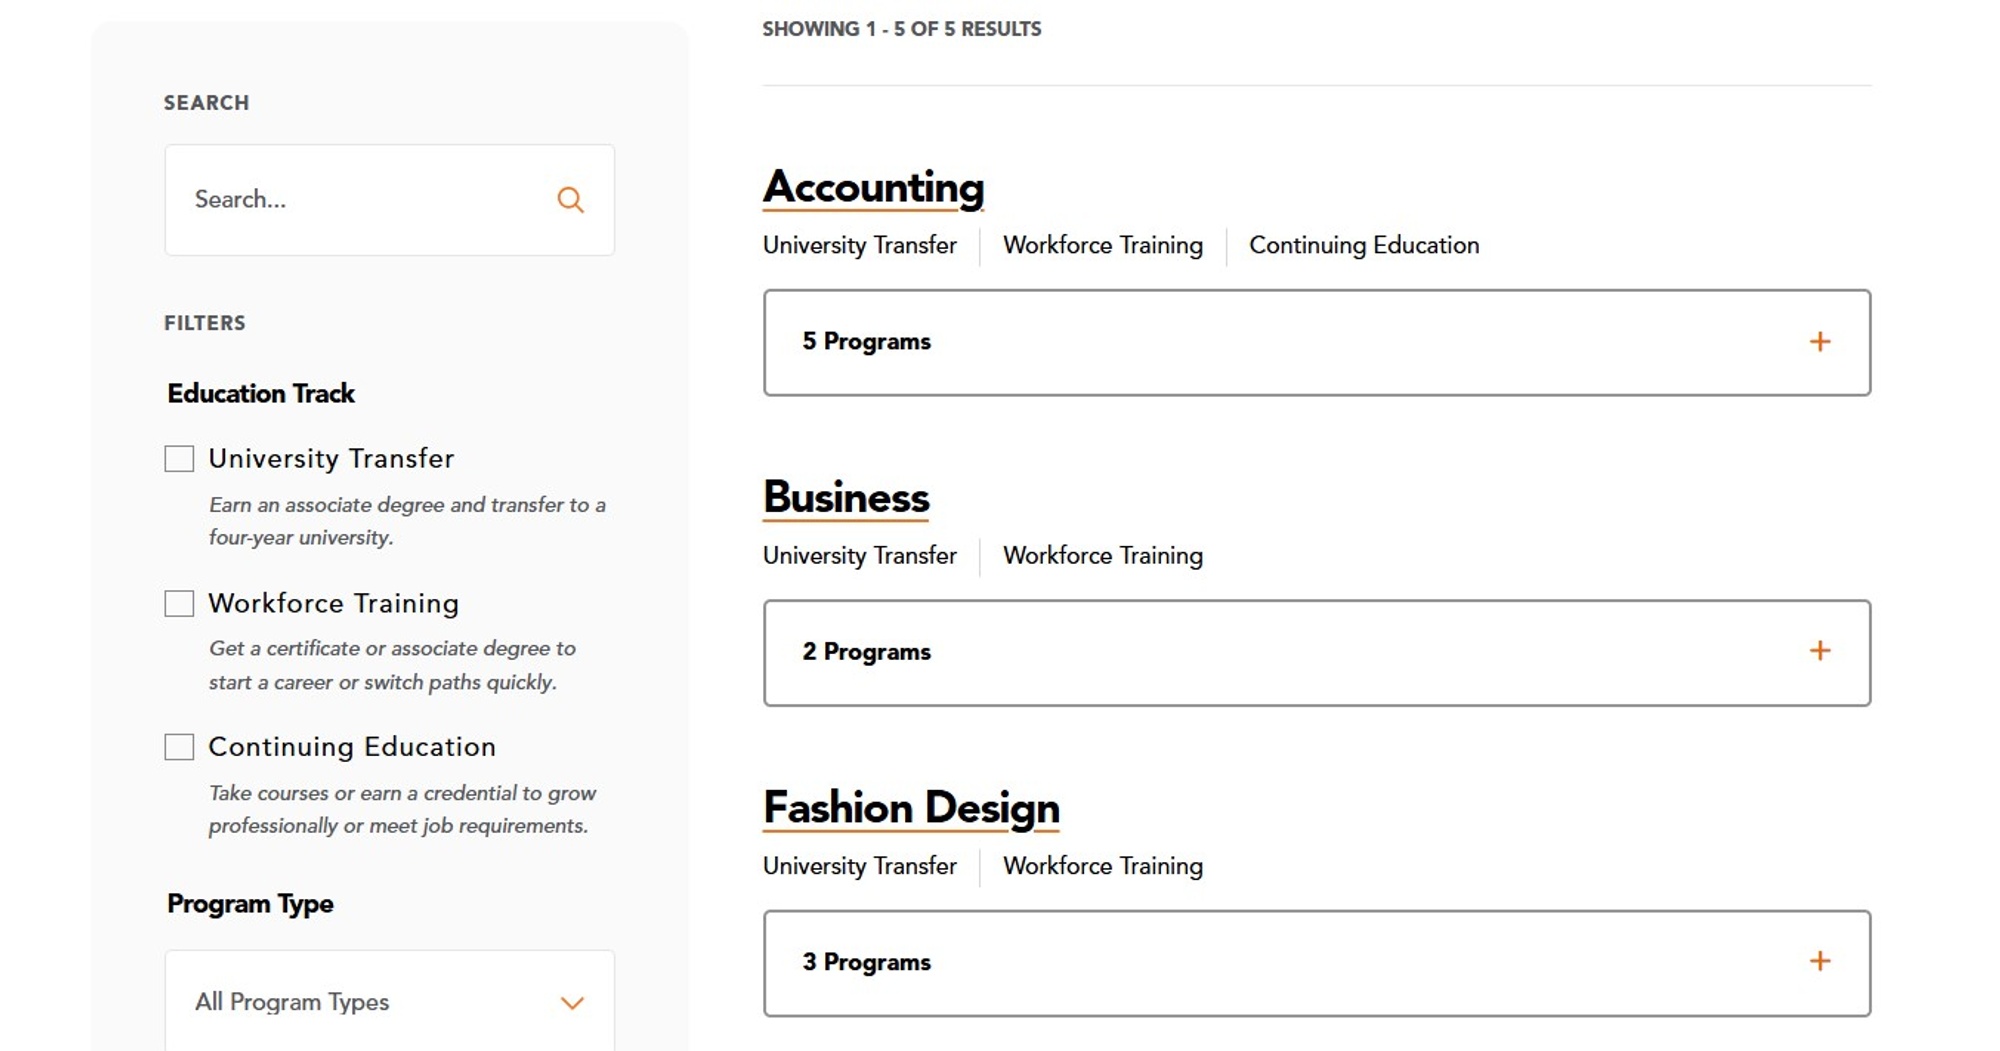This screenshot has height=1051, width=2000.
Task: Click Workforce Training tag under Business
Action: pos(1103,556)
